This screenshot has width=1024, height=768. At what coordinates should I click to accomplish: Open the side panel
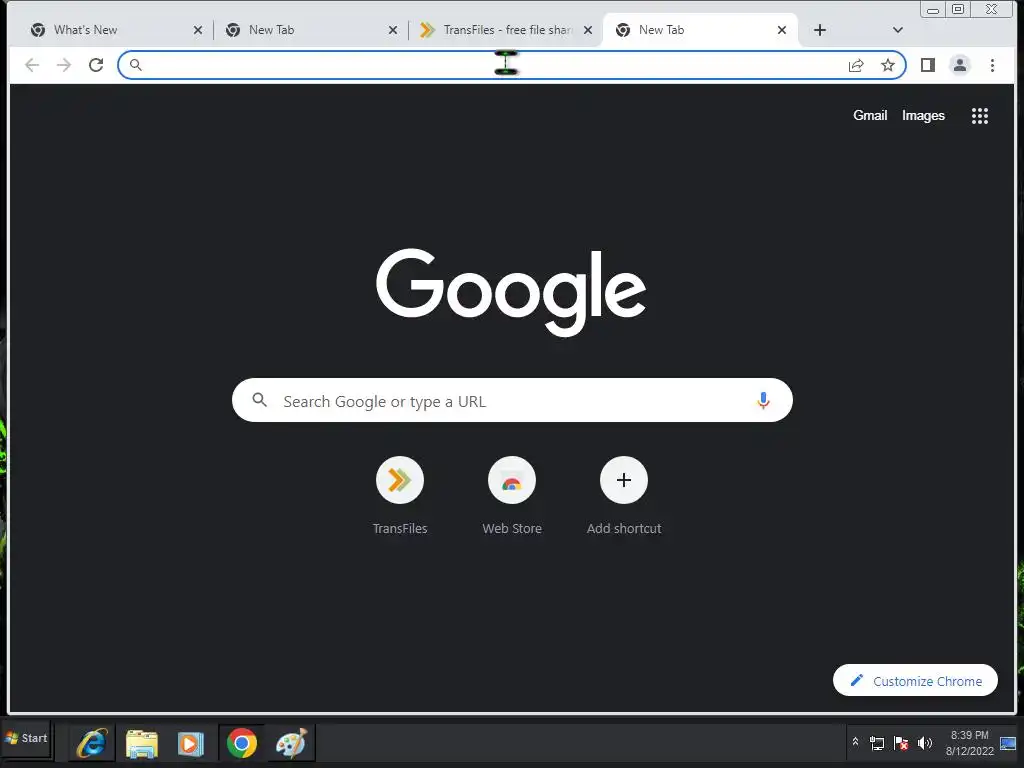click(x=927, y=65)
